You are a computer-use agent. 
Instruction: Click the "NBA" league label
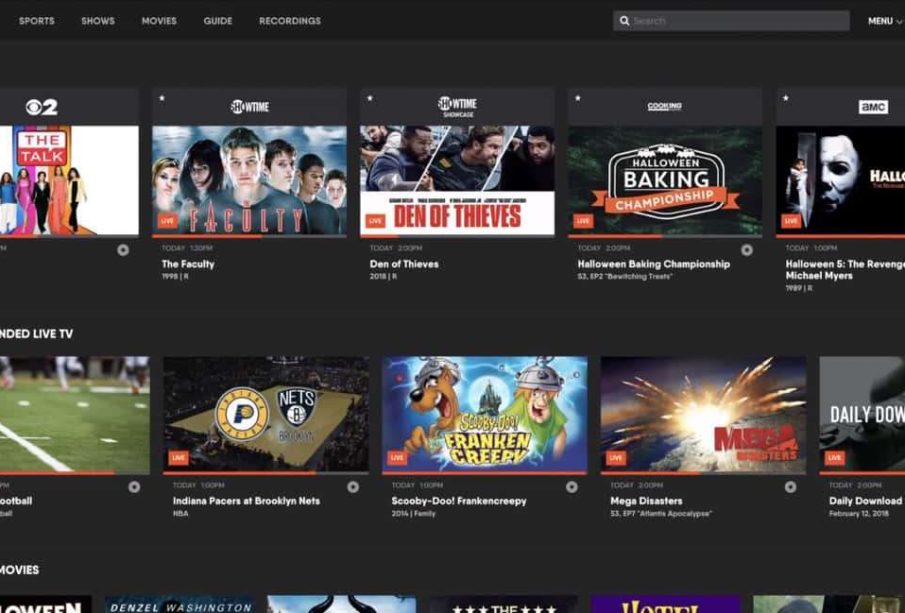click(180, 513)
